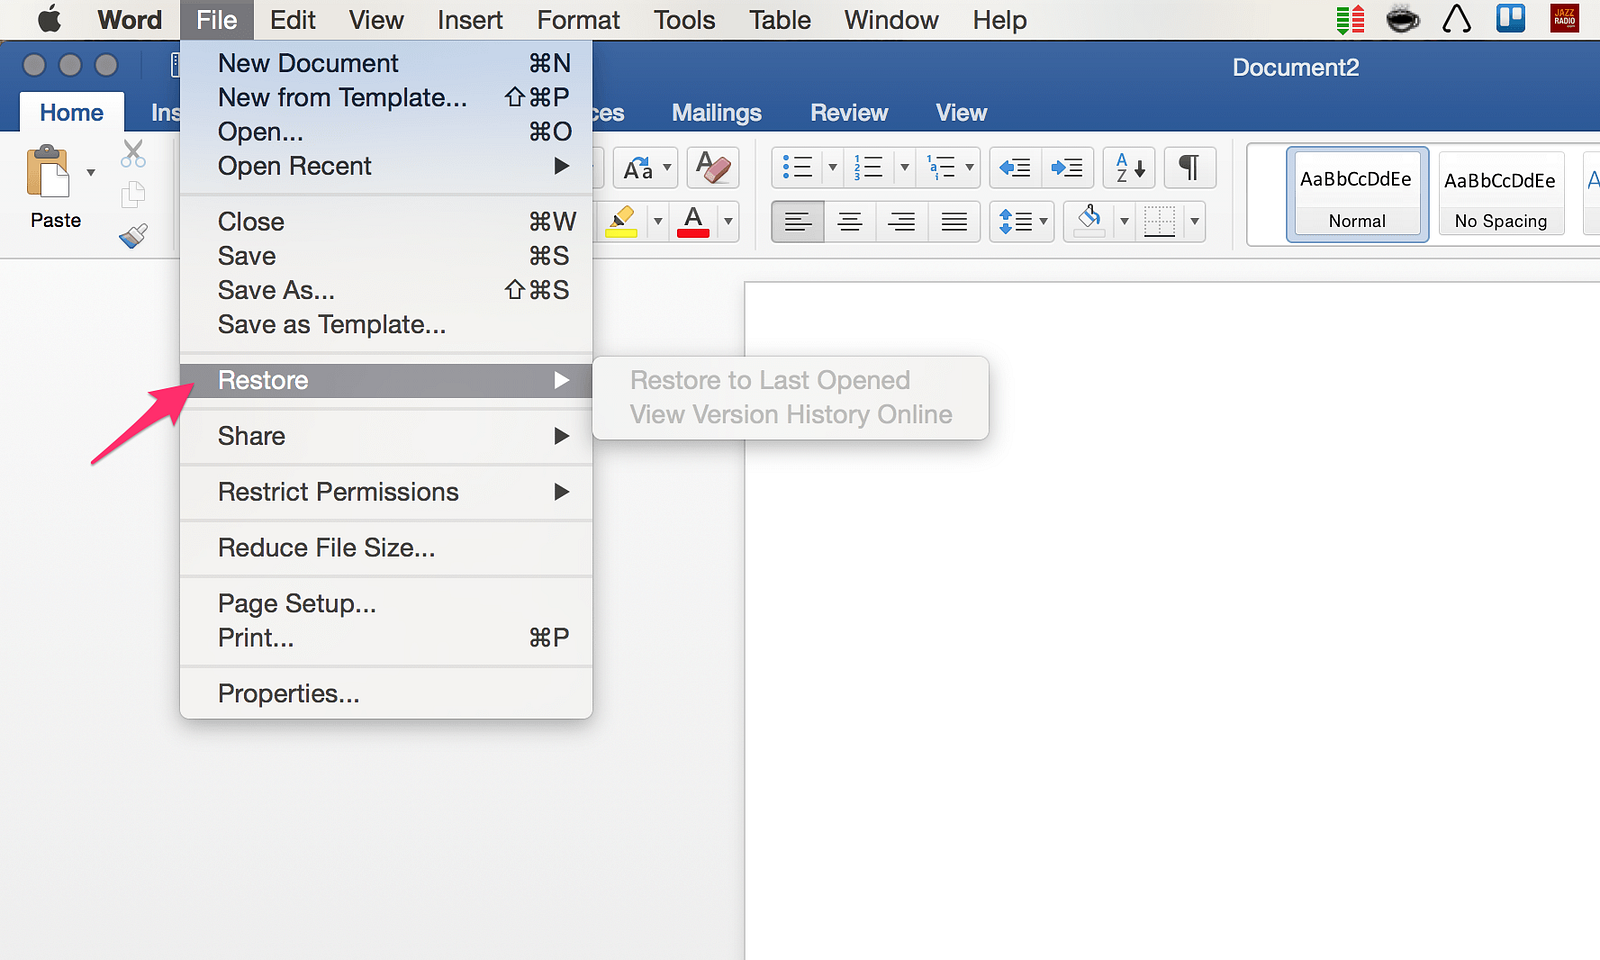
Task: Open the borders dropdown arrow
Action: point(1194,221)
